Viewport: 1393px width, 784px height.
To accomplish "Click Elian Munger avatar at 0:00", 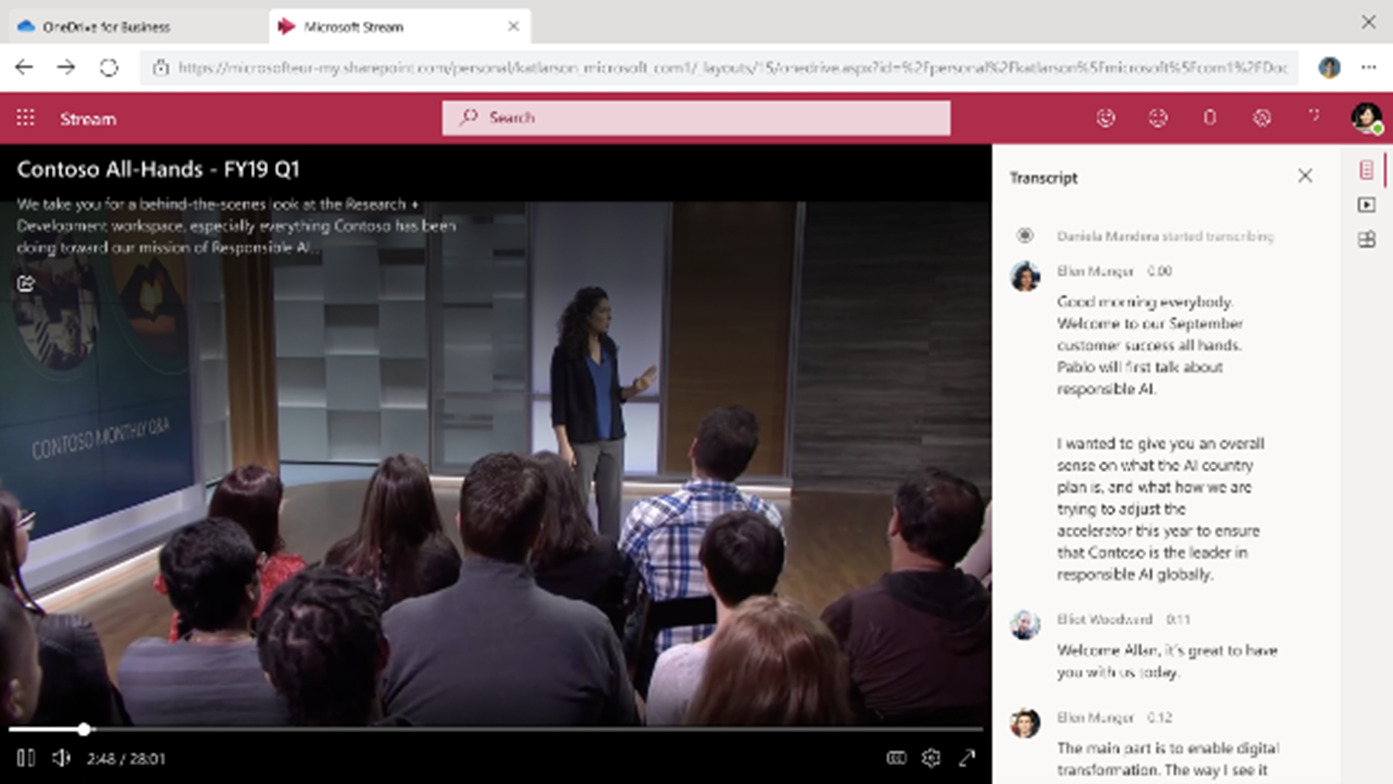I will click(1025, 276).
